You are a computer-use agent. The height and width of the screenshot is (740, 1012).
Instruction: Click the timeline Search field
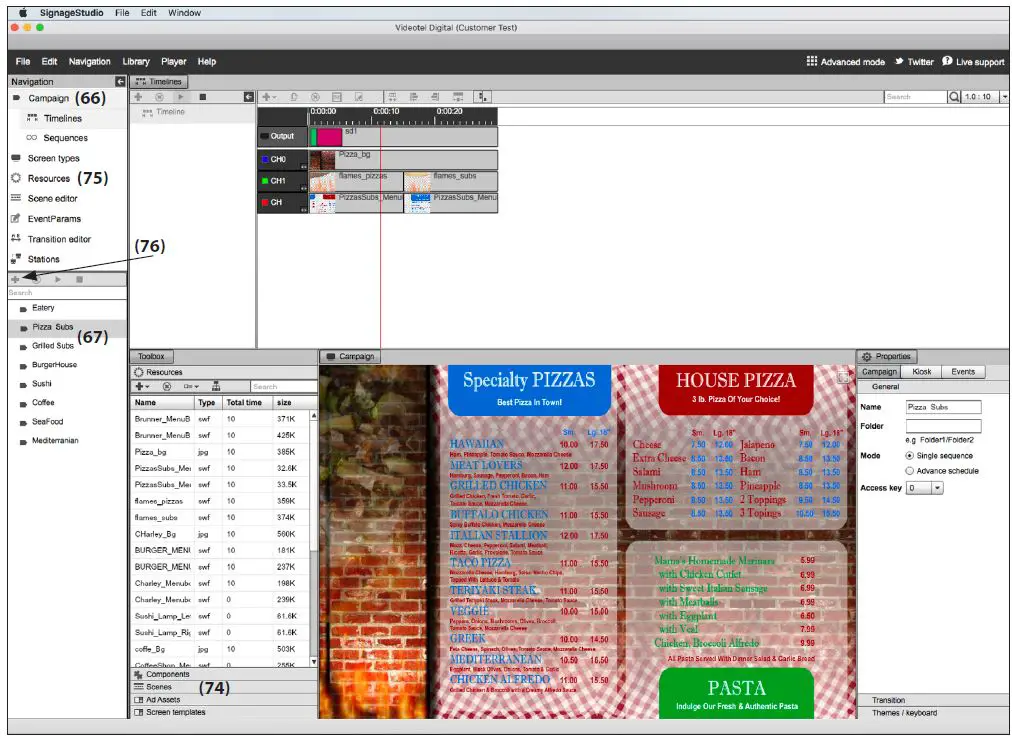point(915,97)
